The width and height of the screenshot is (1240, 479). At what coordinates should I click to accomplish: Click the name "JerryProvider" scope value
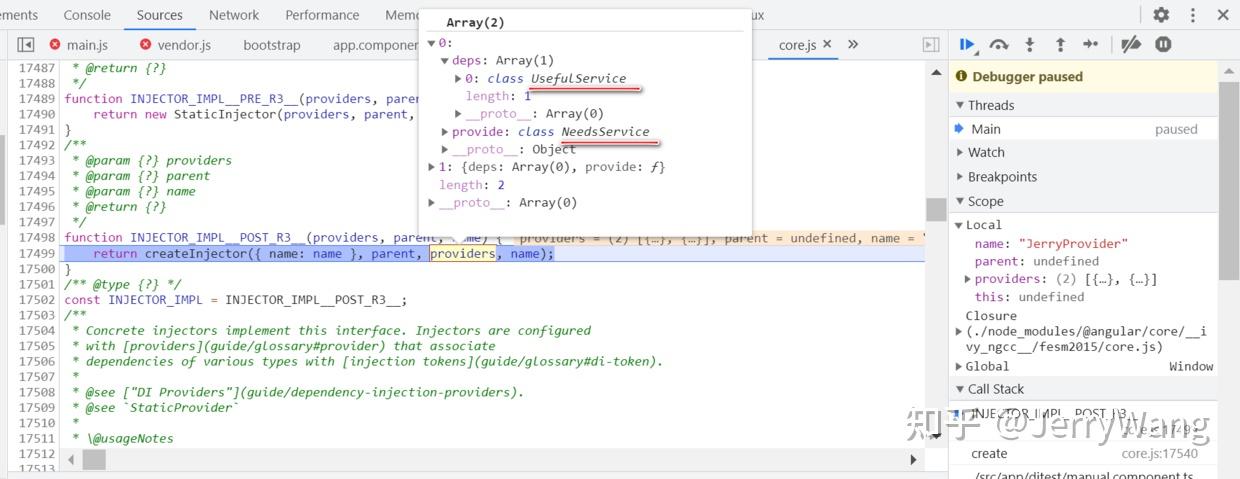(x=1073, y=243)
